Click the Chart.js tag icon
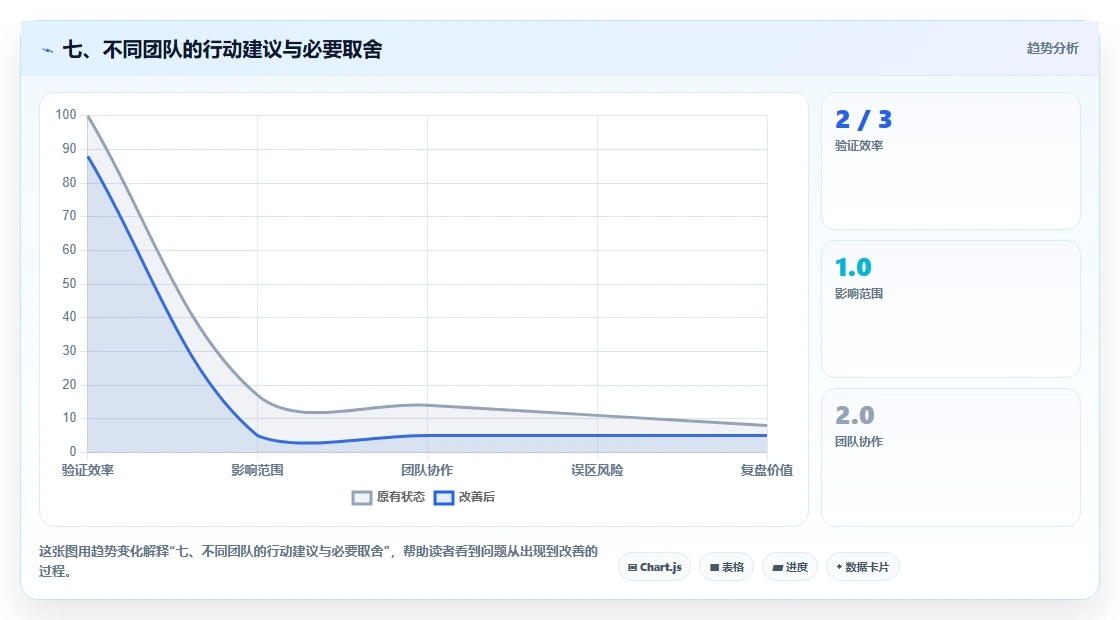 [632, 568]
